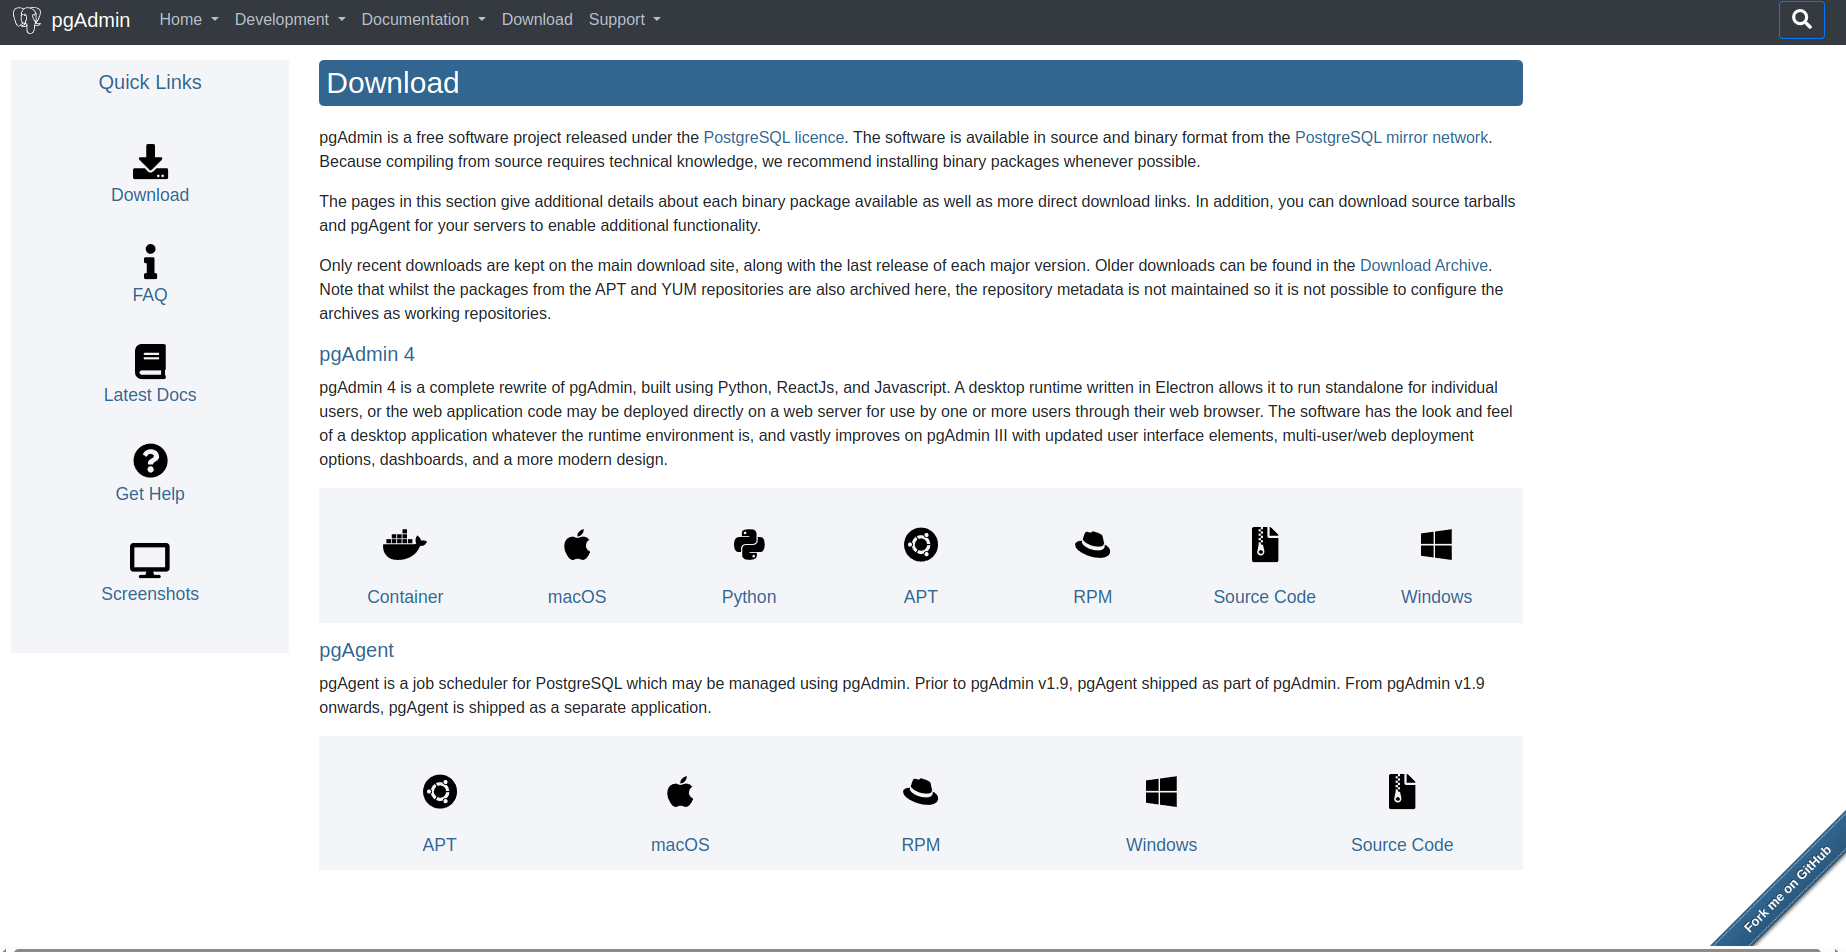This screenshot has width=1846, height=952.
Task: Open the search magnifier button
Action: tap(1802, 20)
